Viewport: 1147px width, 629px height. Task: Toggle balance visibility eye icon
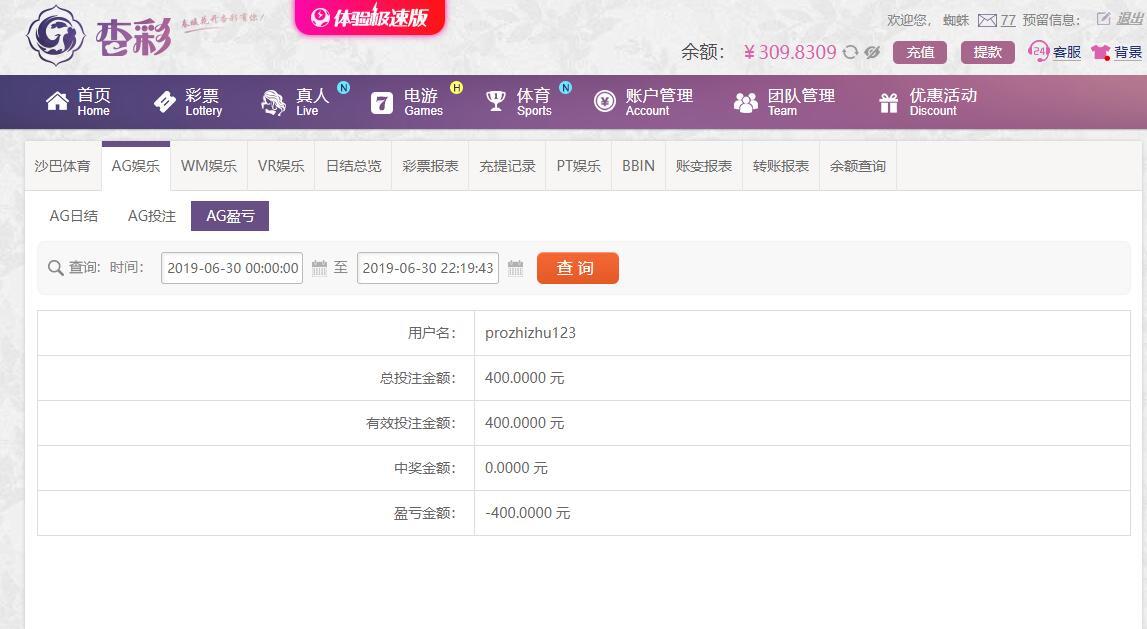[x=871, y=52]
